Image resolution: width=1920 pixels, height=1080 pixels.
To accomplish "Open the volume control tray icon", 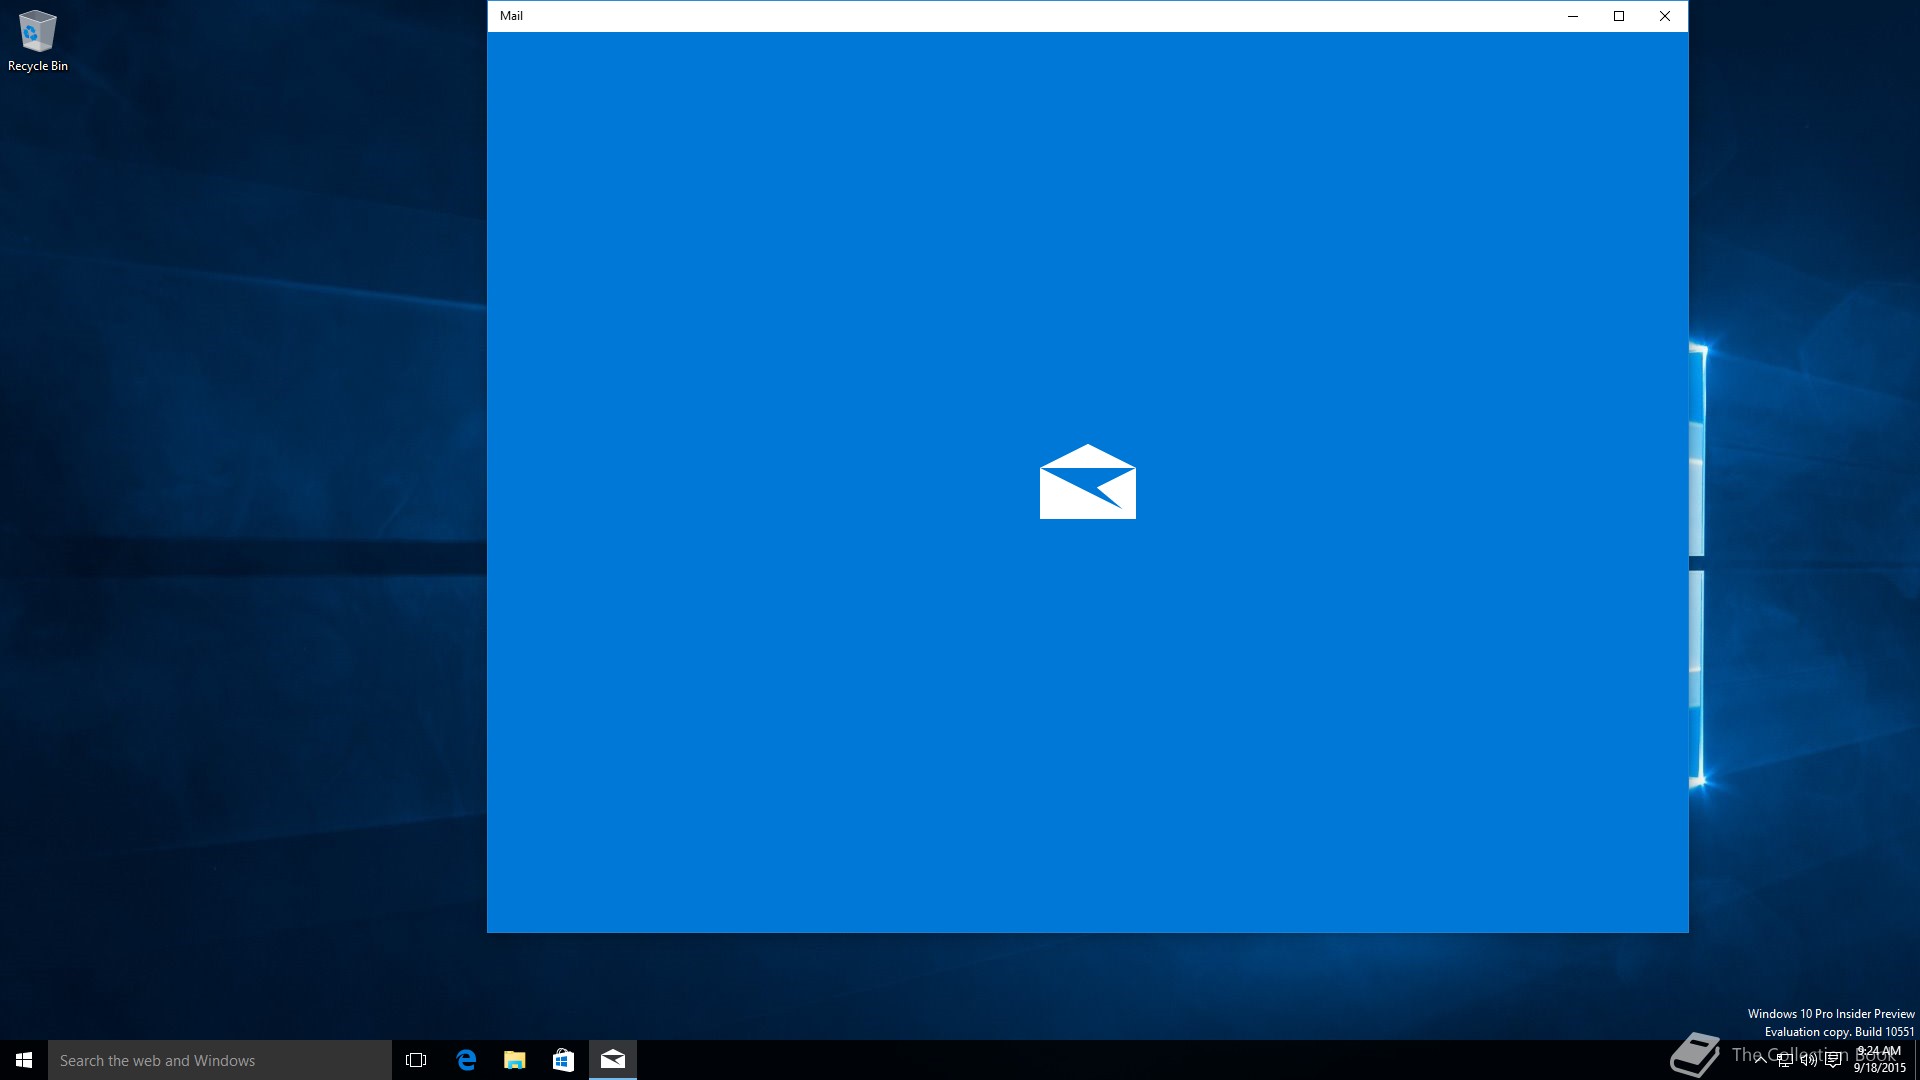I will (x=1808, y=1060).
